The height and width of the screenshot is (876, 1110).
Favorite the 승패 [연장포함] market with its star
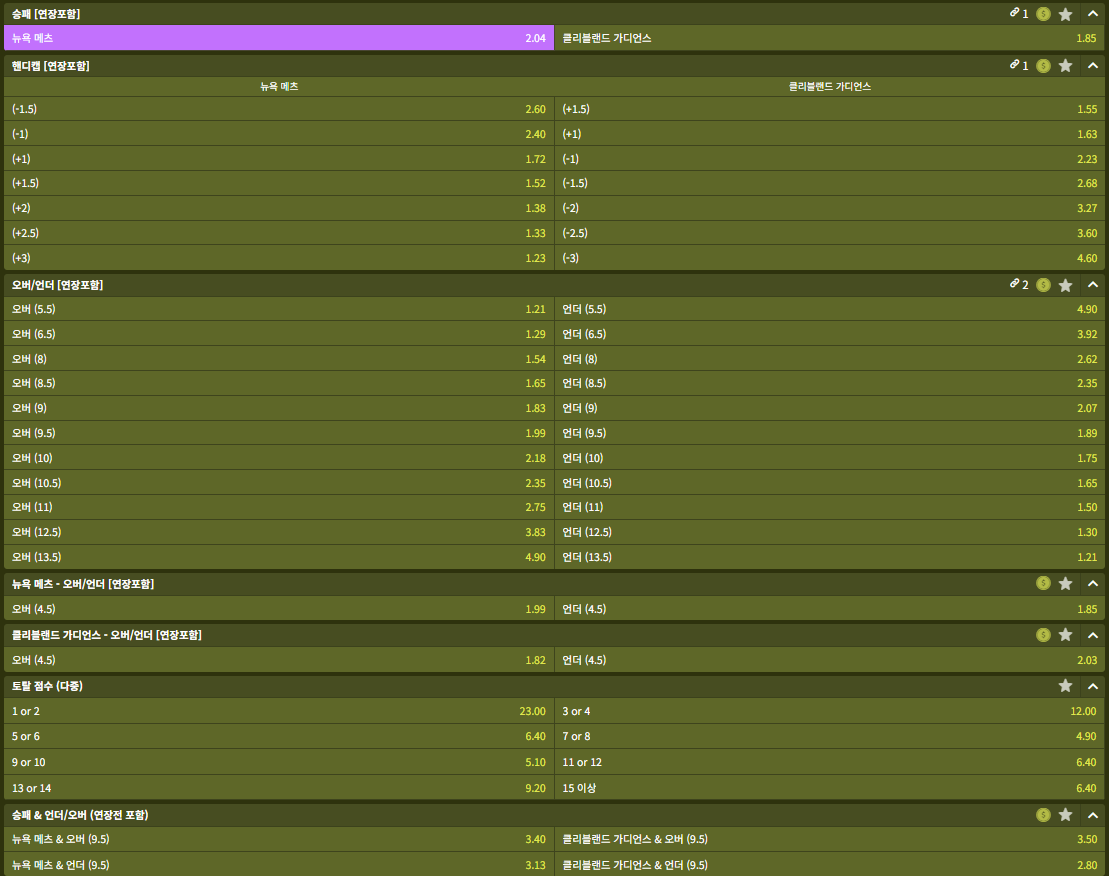click(1065, 13)
